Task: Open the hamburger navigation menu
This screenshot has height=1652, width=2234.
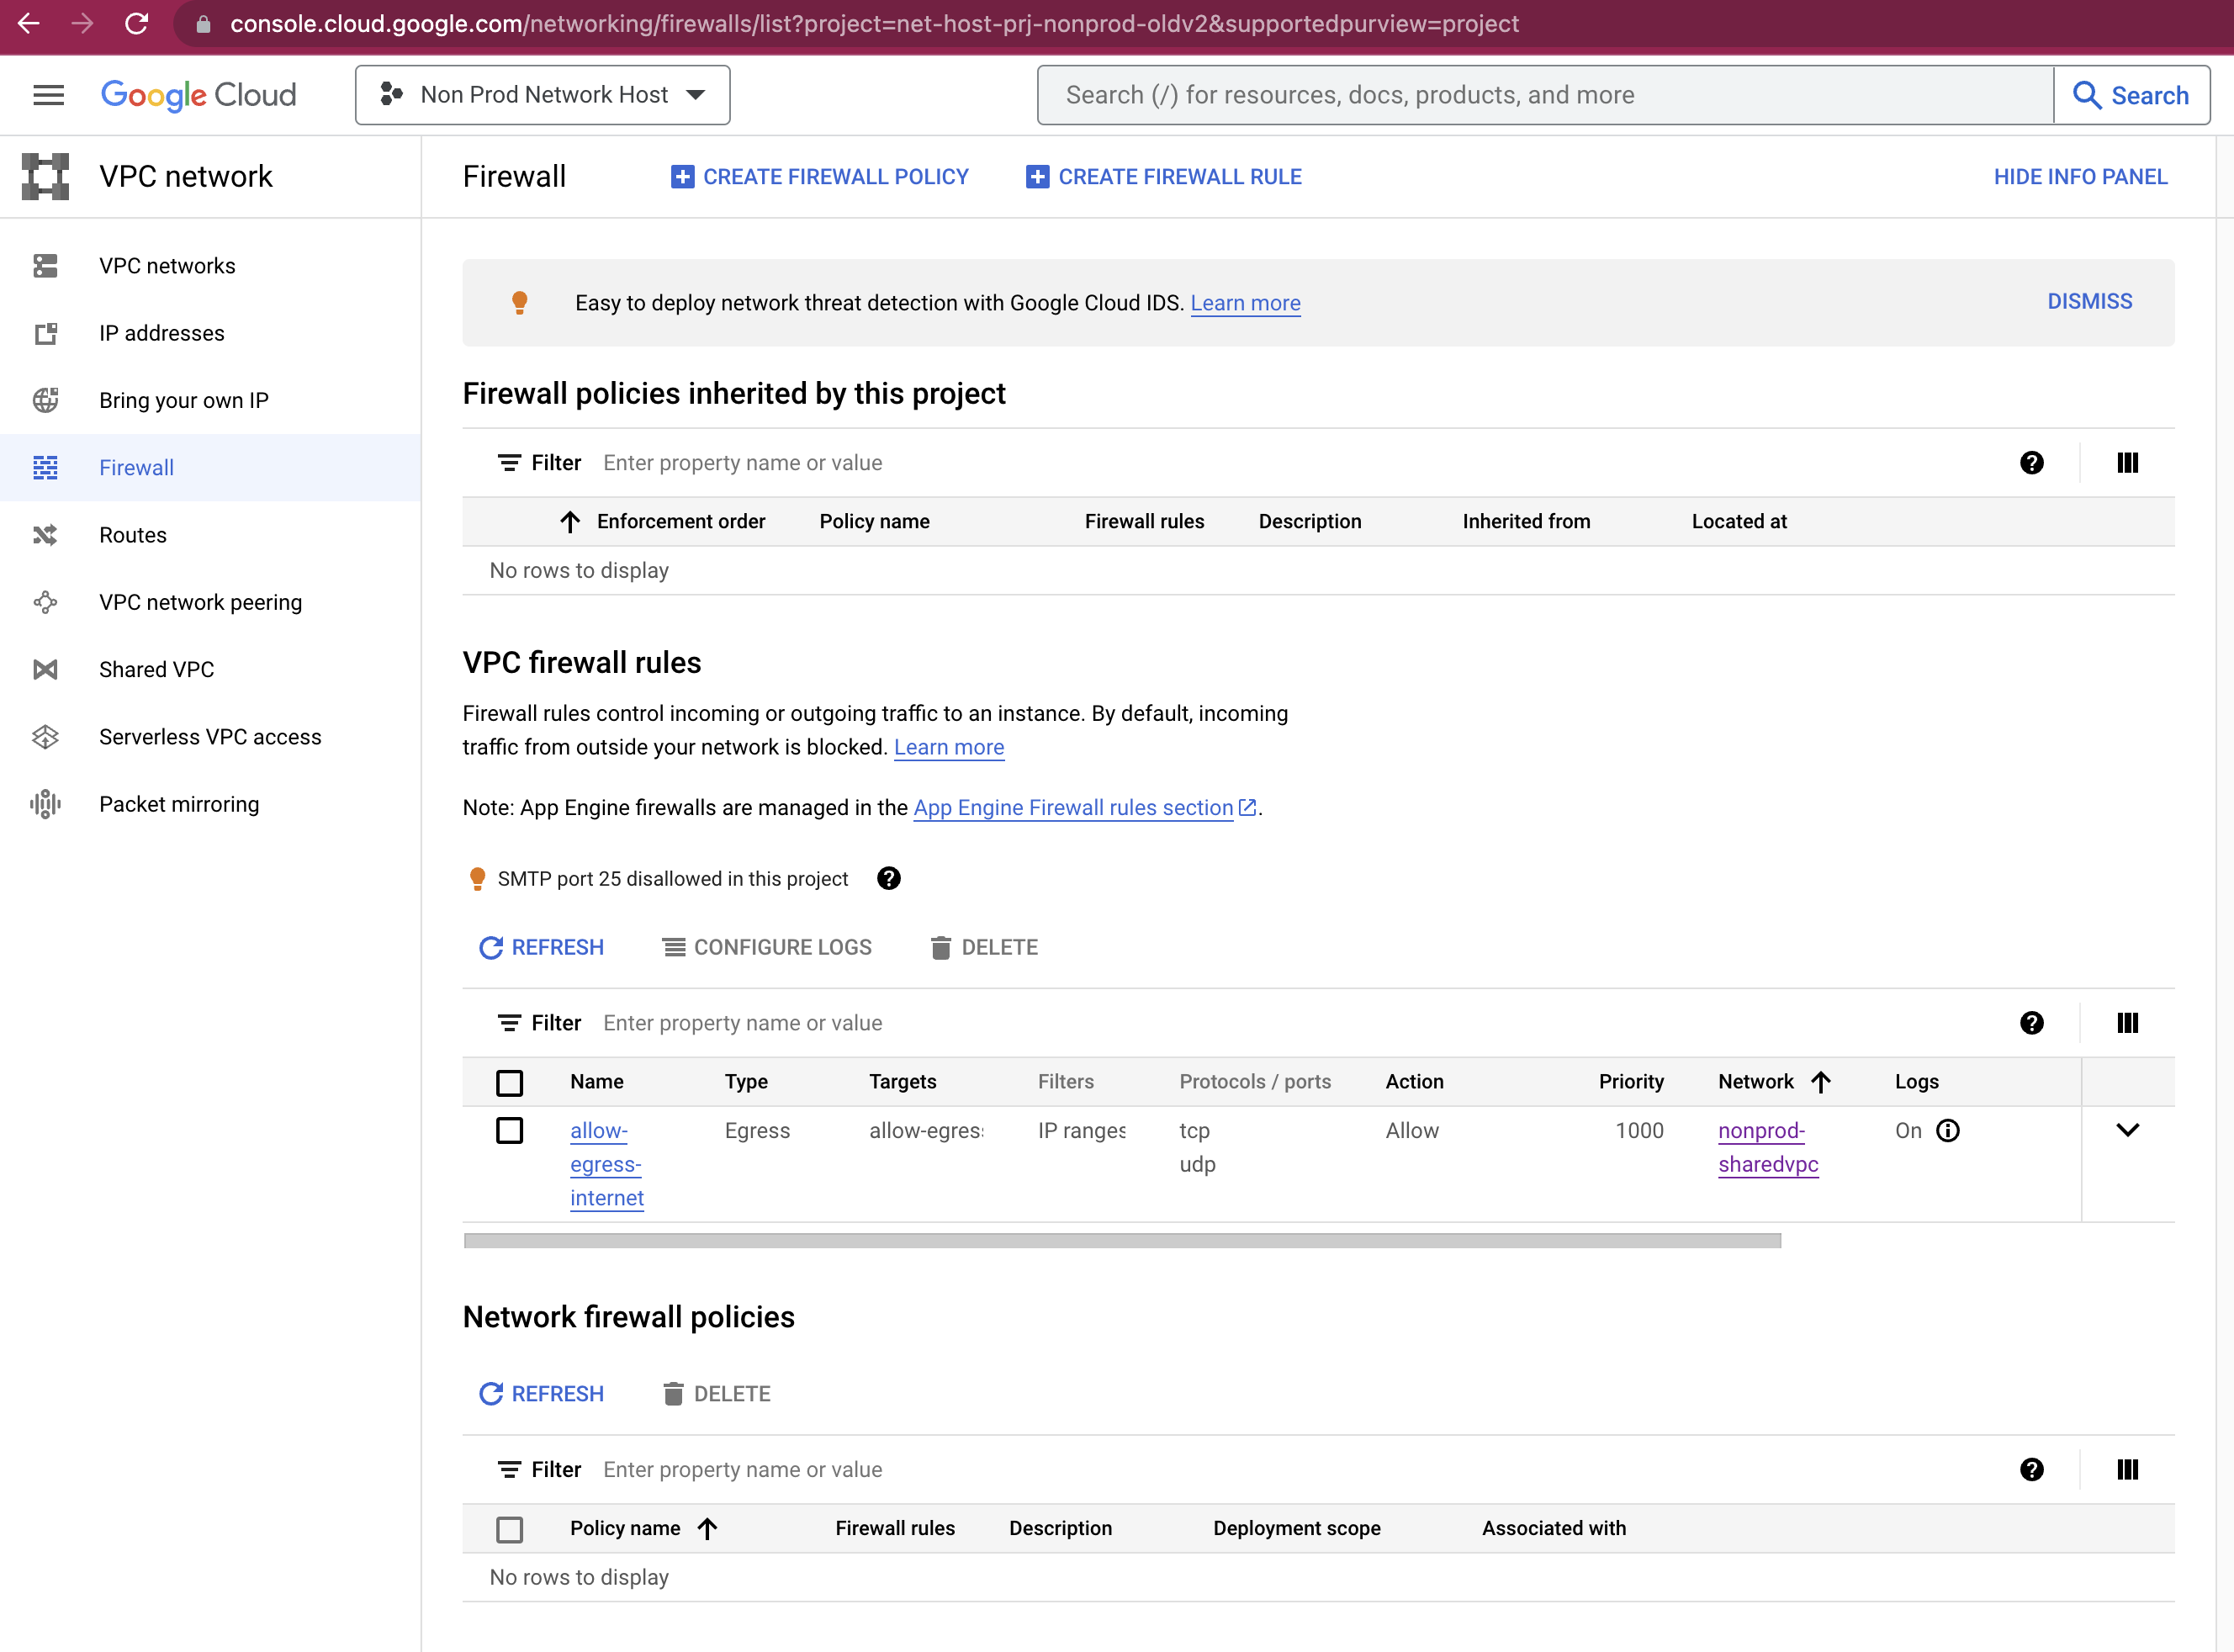Action: click(x=48, y=95)
